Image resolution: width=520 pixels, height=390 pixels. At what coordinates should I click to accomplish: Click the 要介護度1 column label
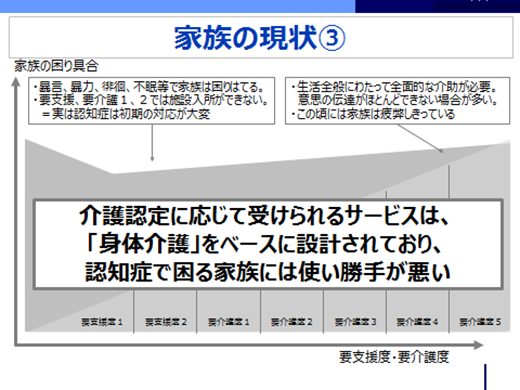click(229, 322)
